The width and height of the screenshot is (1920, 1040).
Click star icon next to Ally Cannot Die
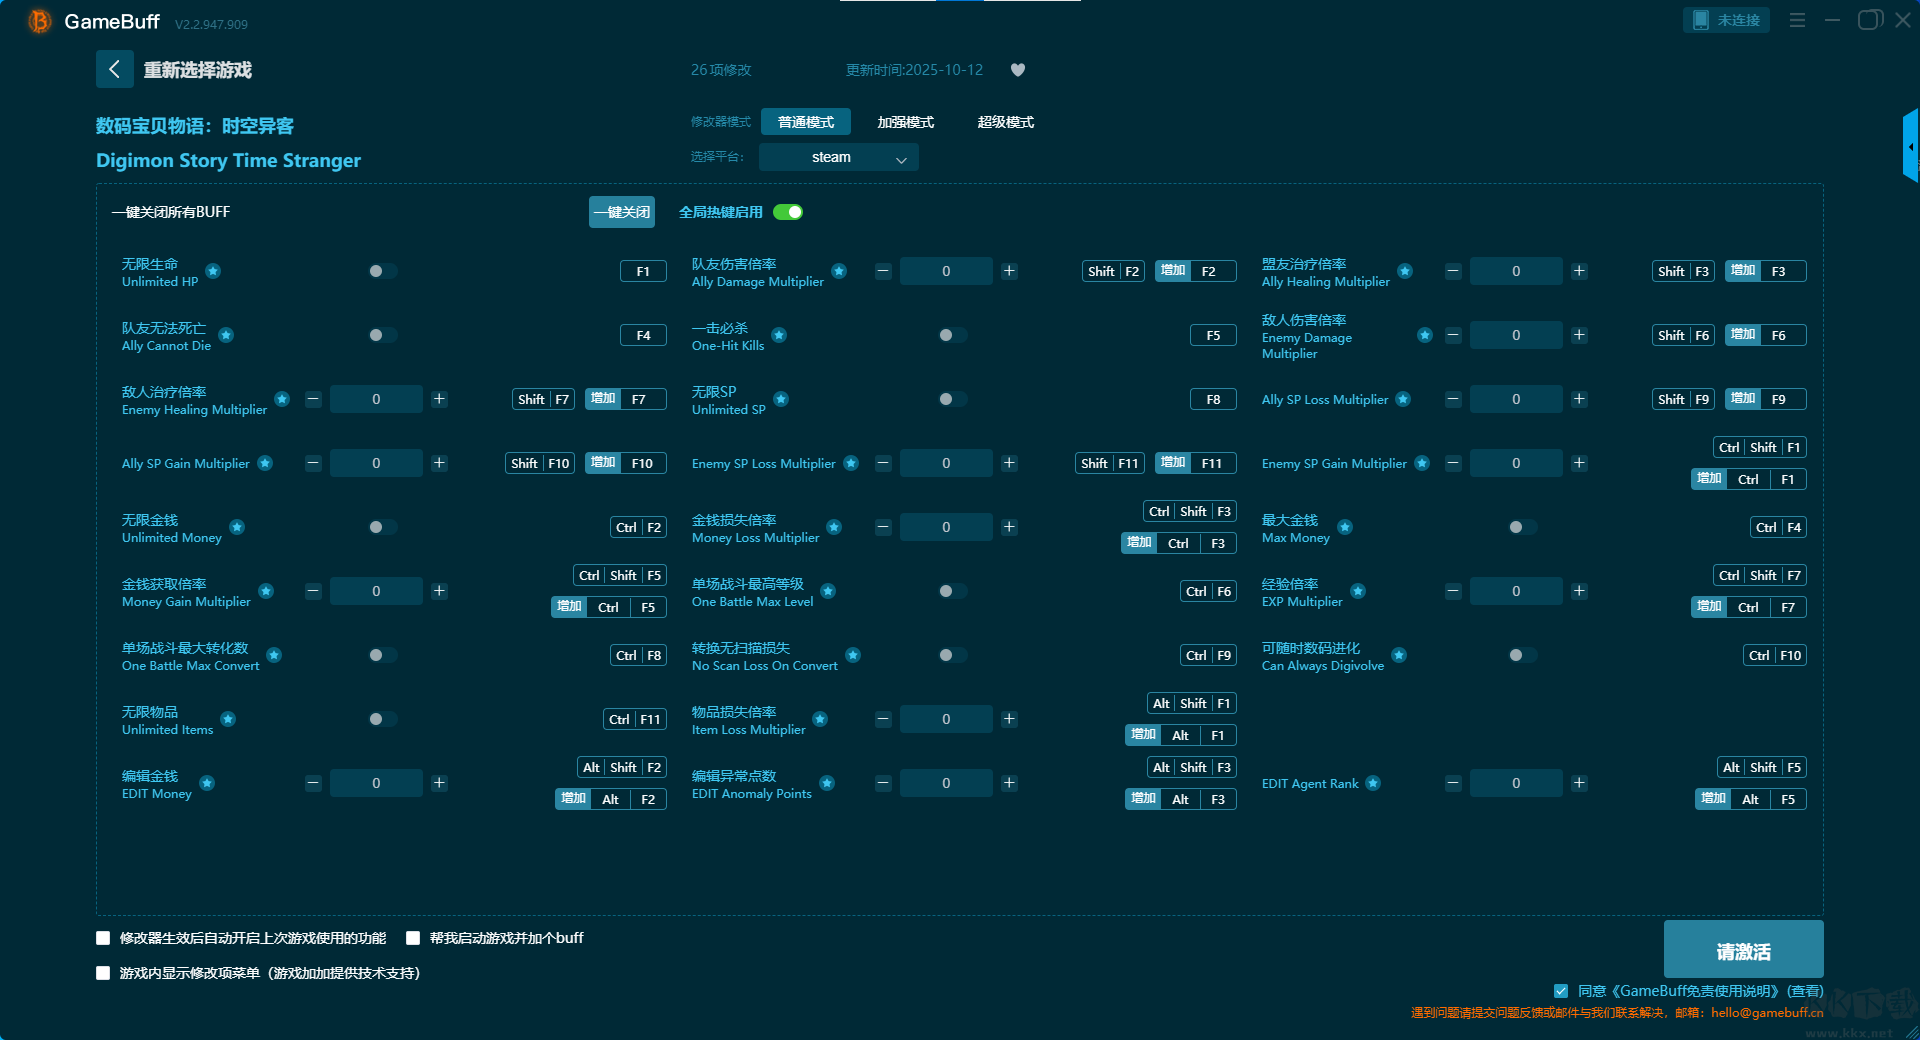(226, 335)
